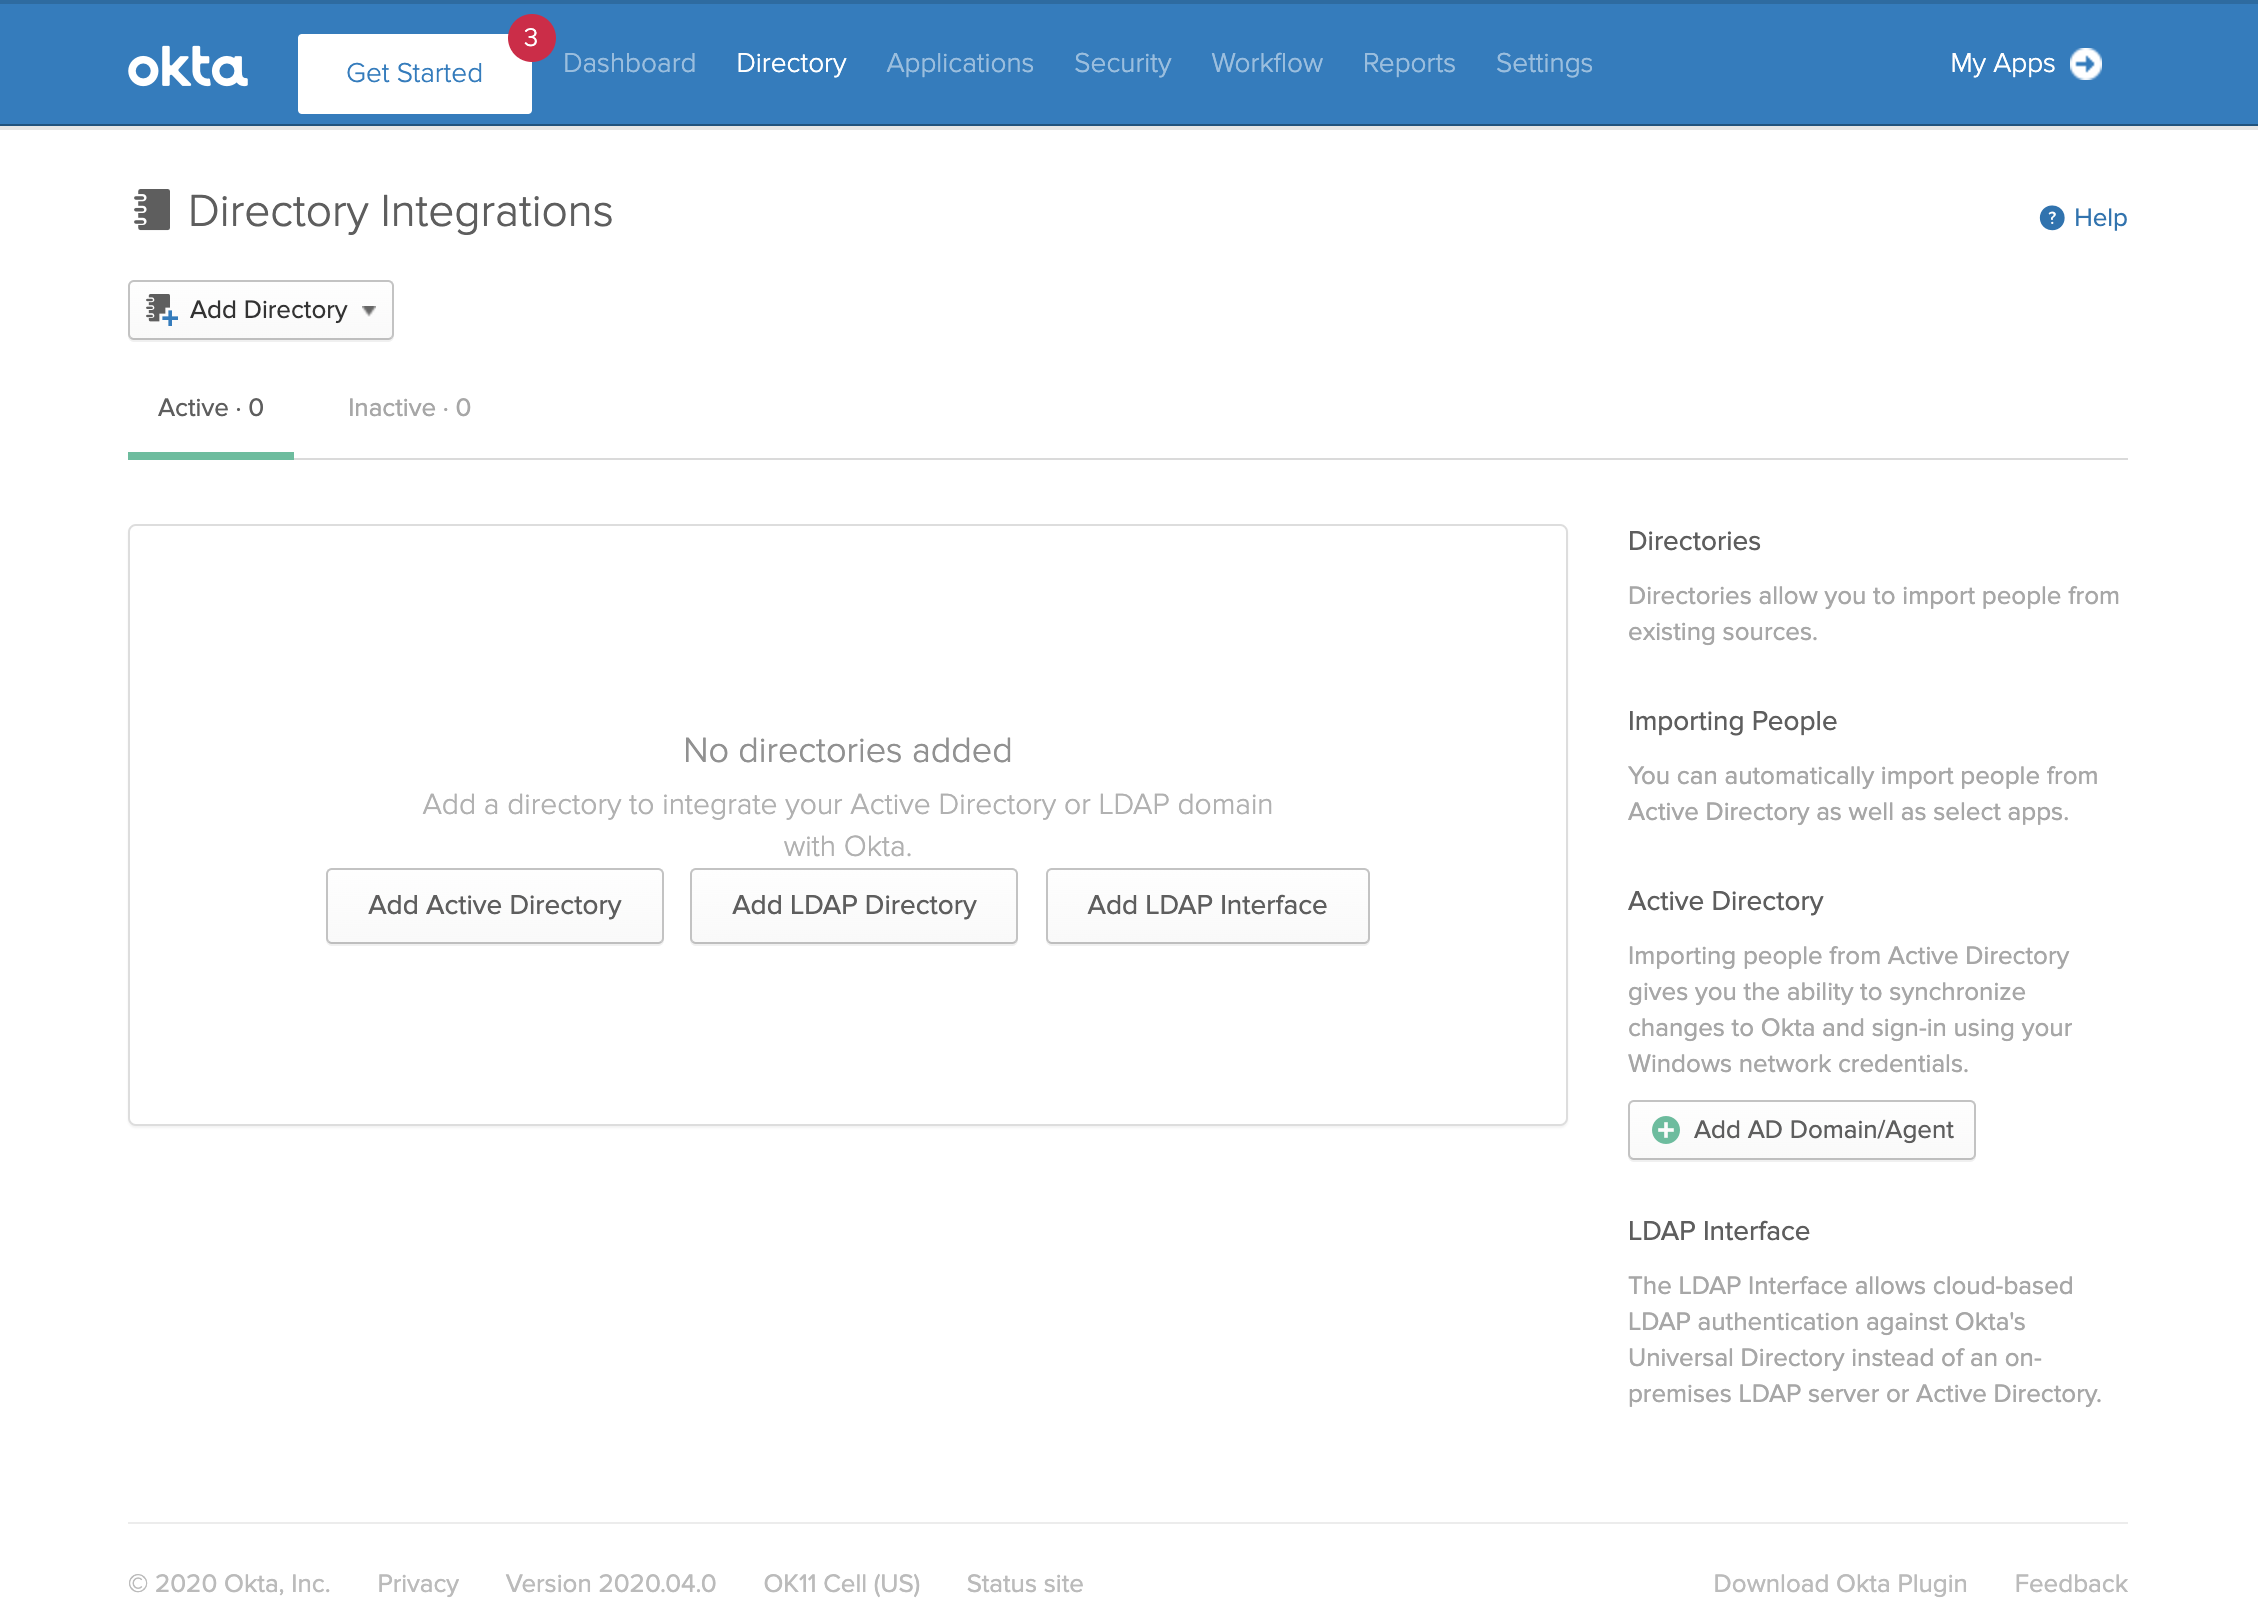Screen dimensions: 2258x1624
Task: Open the Security menu
Action: pos(1122,63)
